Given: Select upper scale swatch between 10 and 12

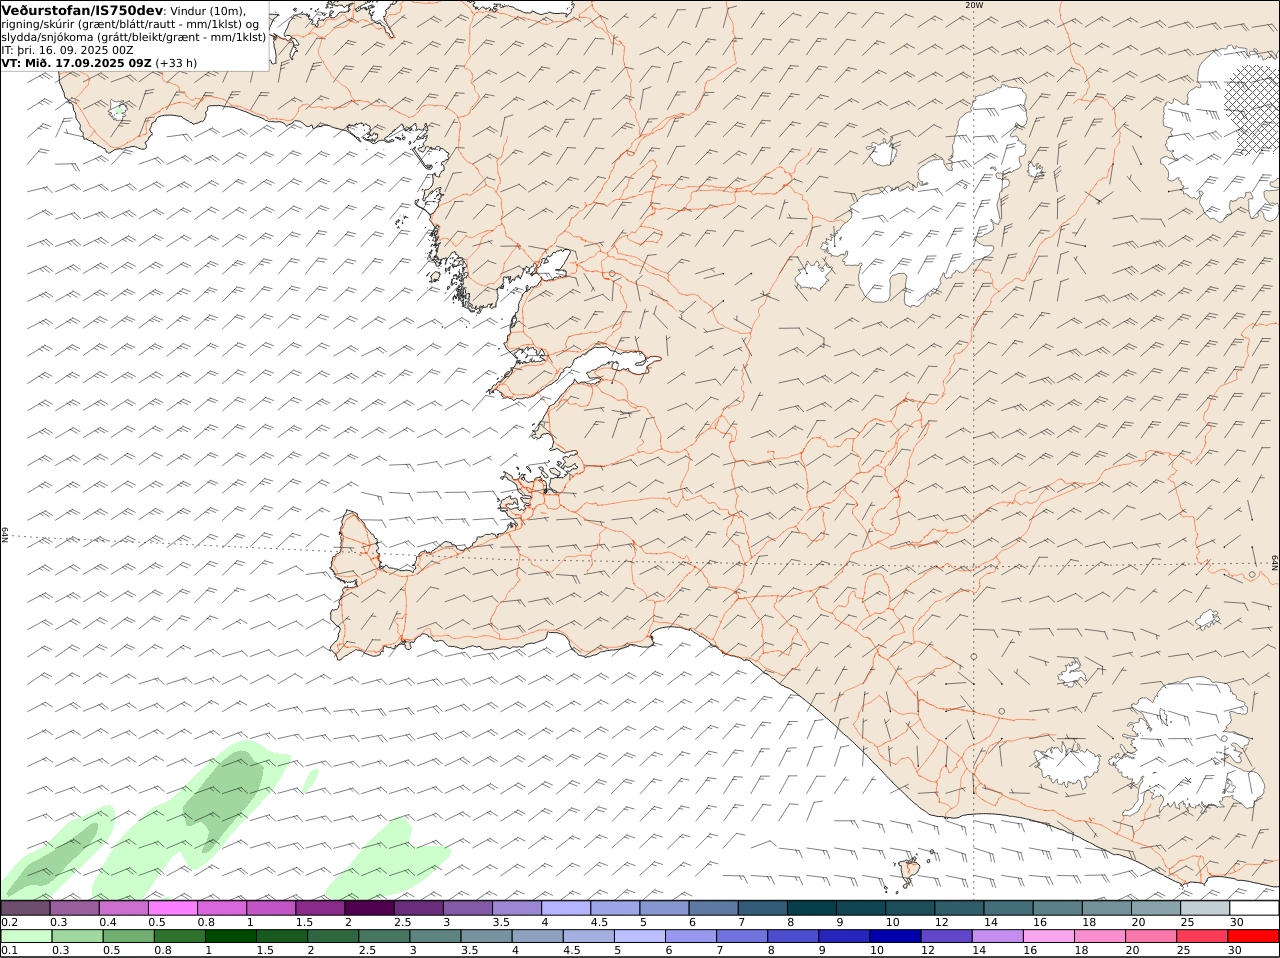Looking at the screenshot, I should (x=910, y=908).
